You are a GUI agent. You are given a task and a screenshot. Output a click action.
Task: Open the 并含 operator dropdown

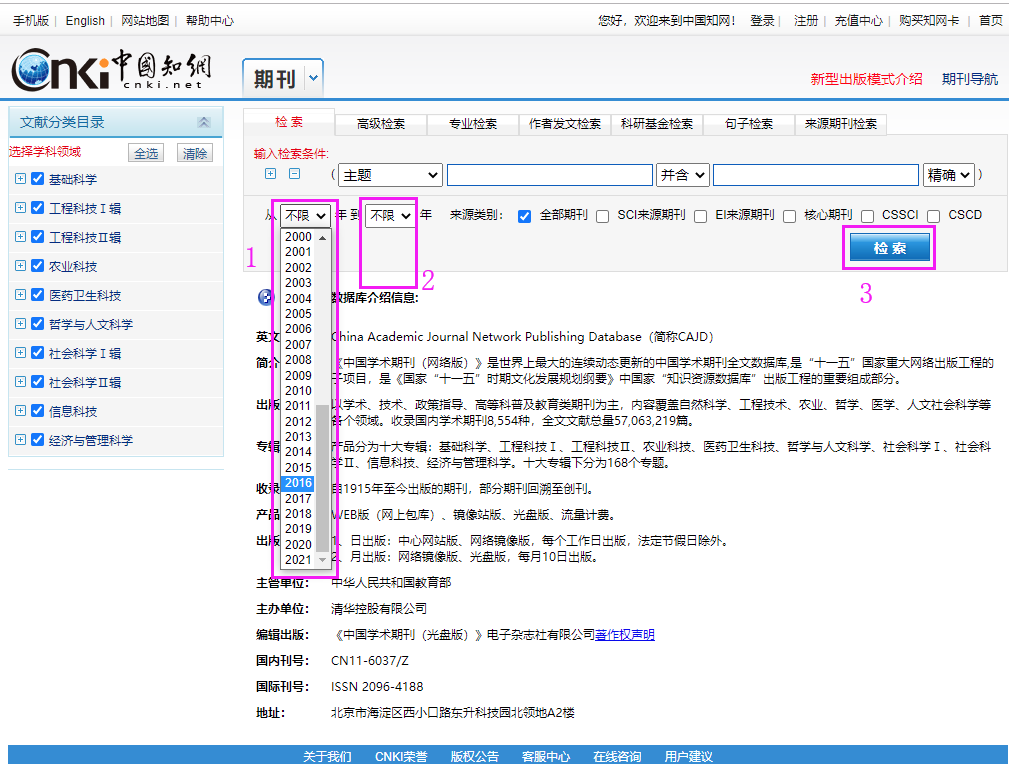683,175
